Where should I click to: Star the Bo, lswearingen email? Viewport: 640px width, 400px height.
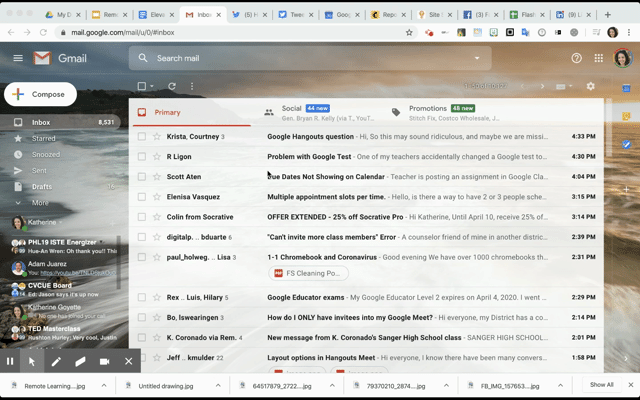(x=157, y=317)
